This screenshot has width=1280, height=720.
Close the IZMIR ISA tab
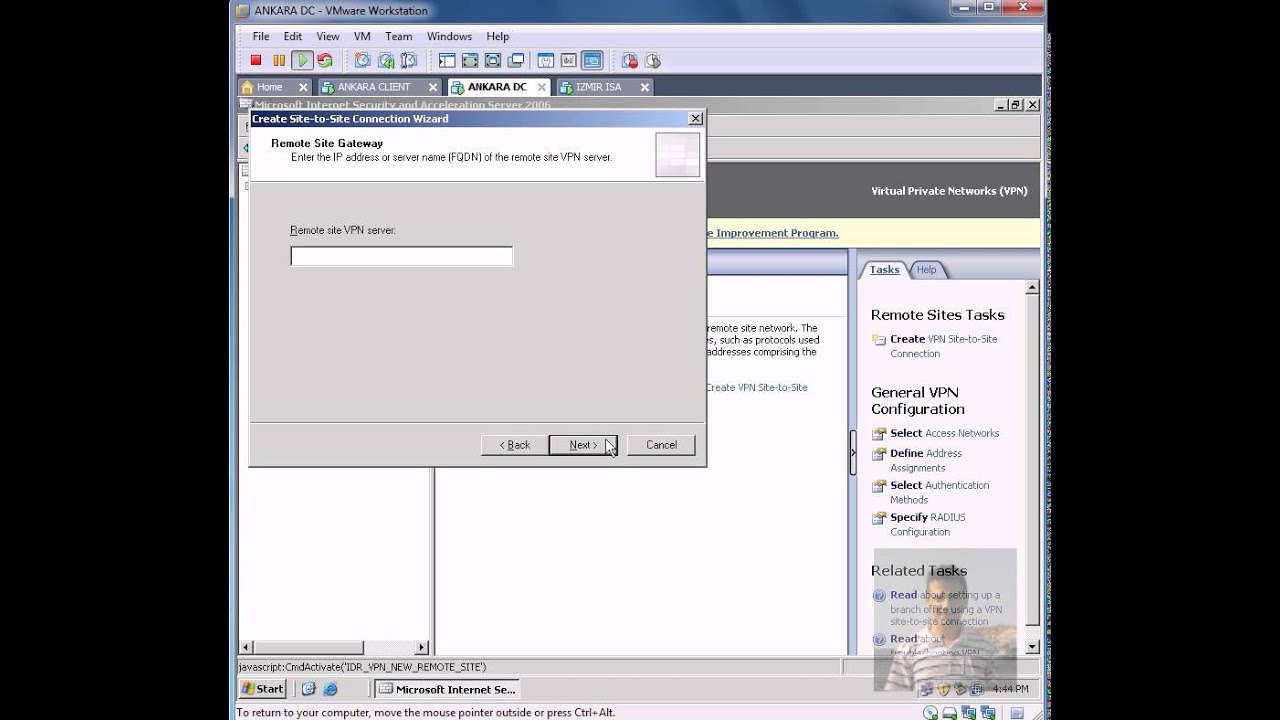(645, 87)
